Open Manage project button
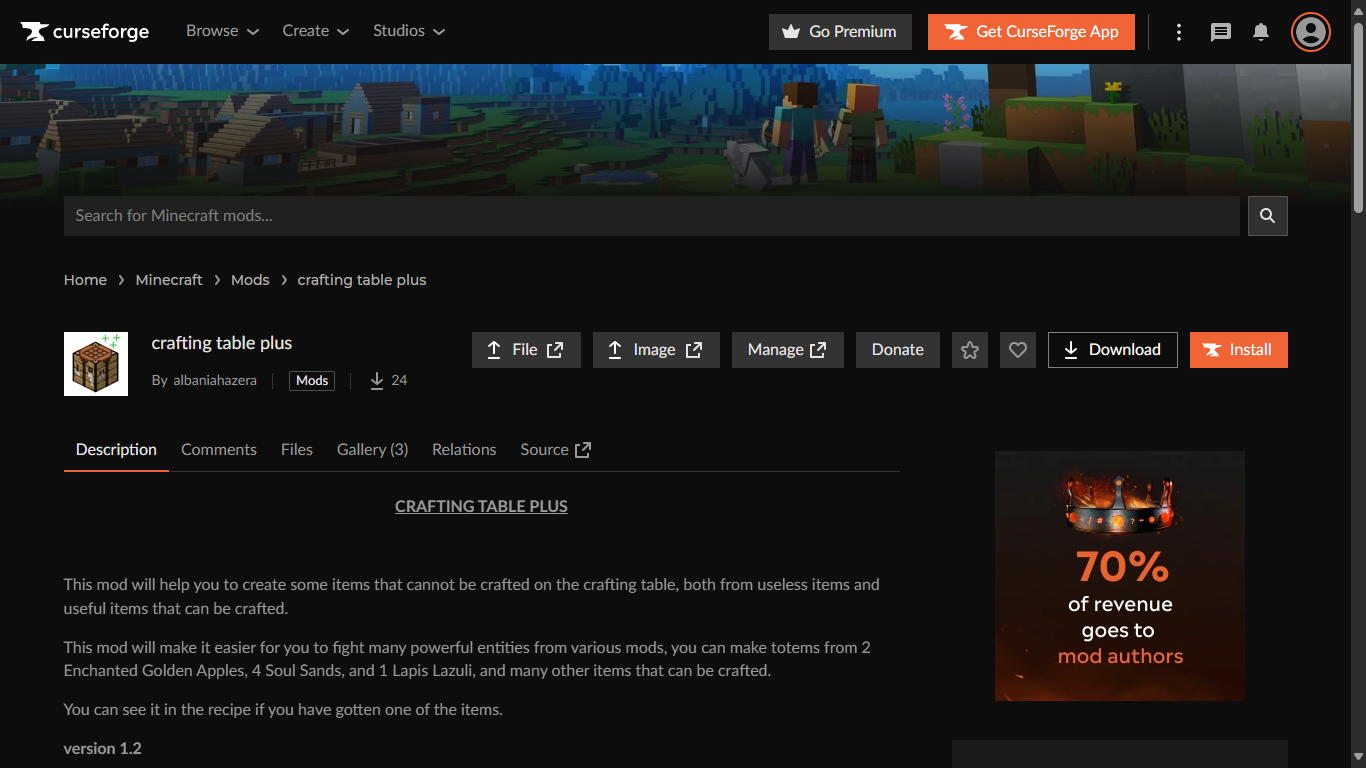Image resolution: width=1366 pixels, height=768 pixels. [788, 350]
